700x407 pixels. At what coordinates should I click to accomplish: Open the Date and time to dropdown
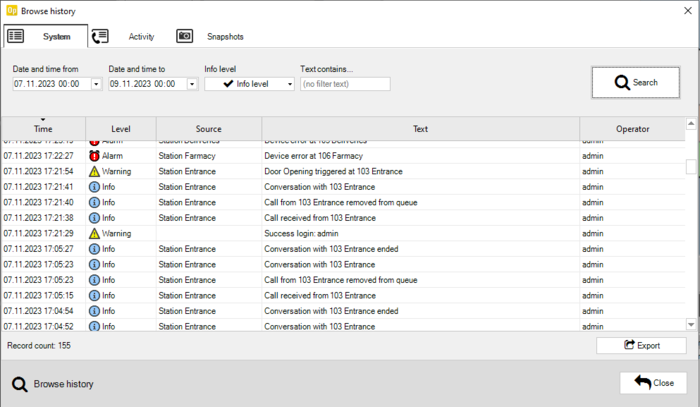click(x=193, y=84)
